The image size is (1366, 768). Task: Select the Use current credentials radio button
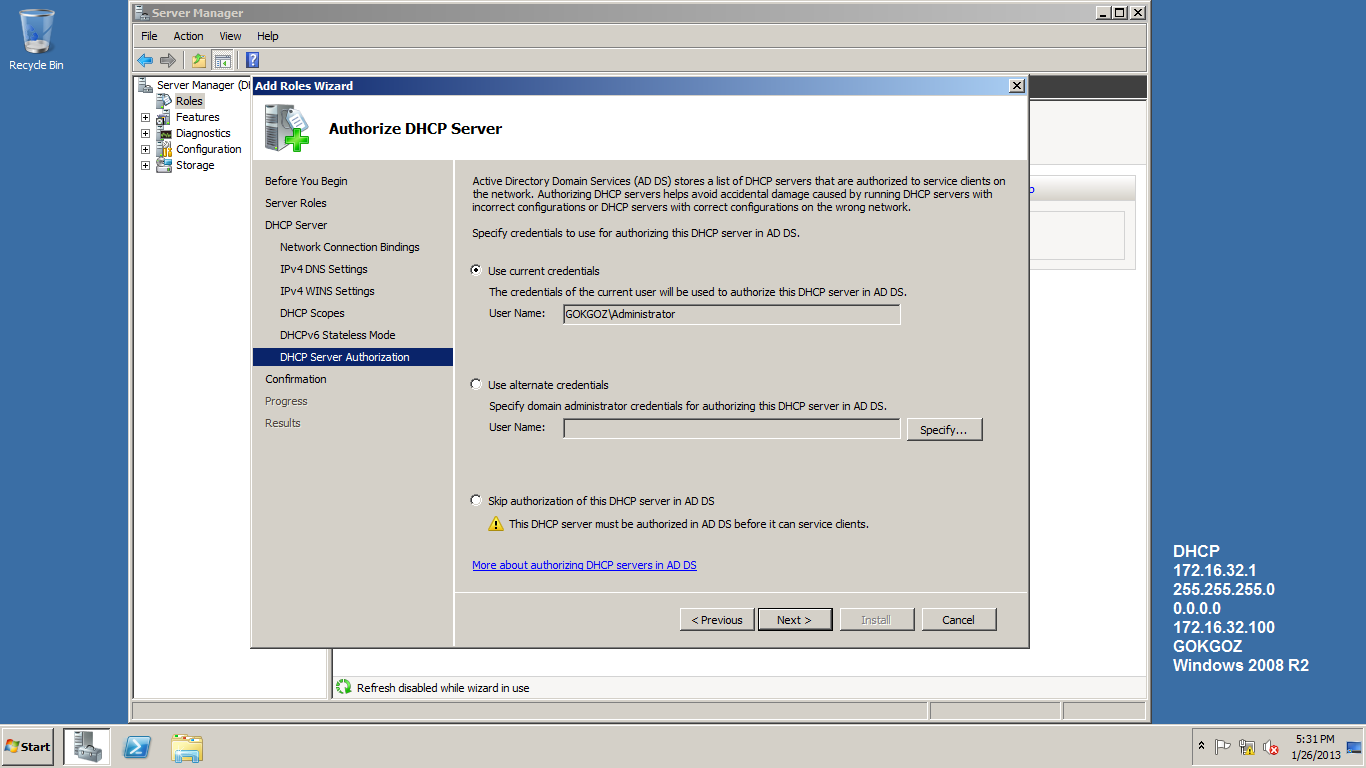pyautogui.click(x=476, y=270)
